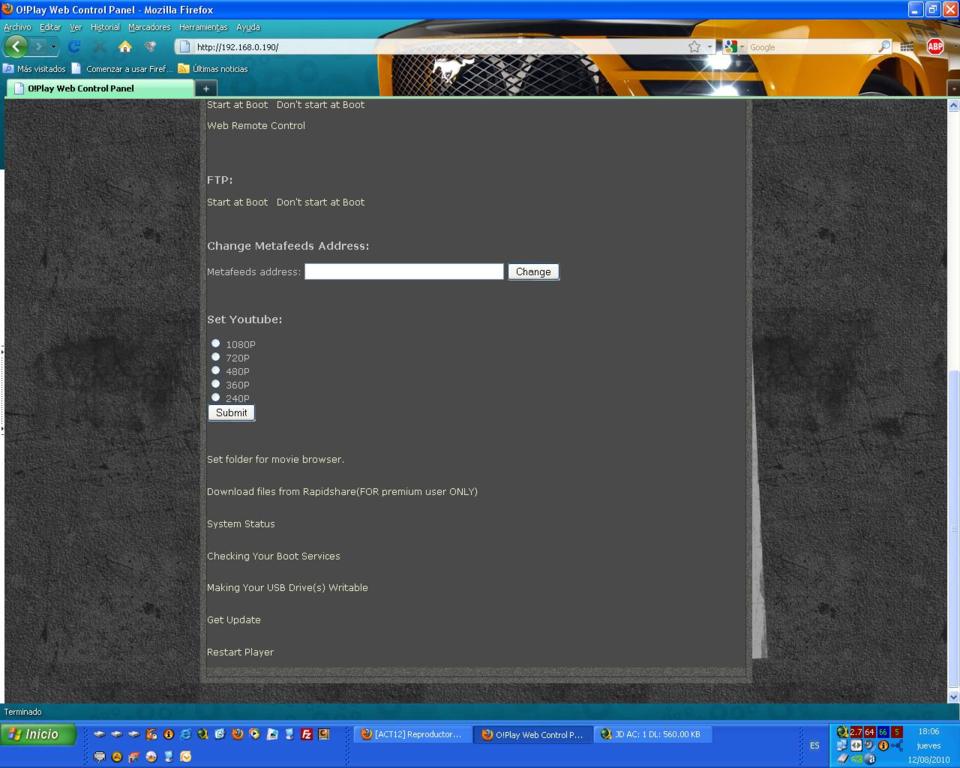Screen dimensions: 960x768
Task: Open the history dropdown next to Forward arrow
Action: pyautogui.click(x=54, y=47)
